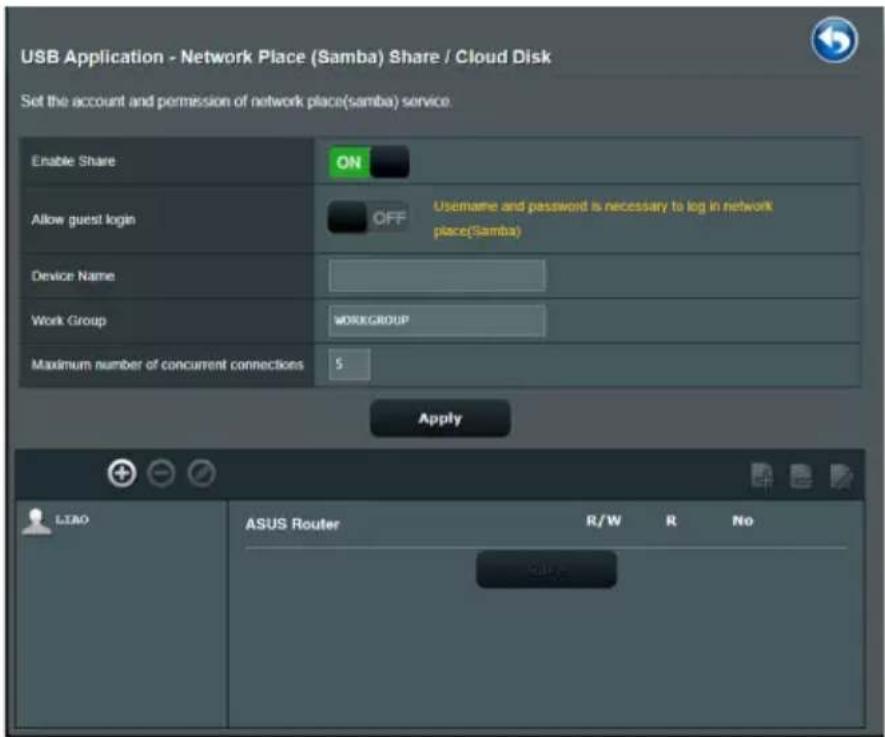The image size is (885, 737).
Task: Add a new user account with plus icon
Action: click(122, 473)
